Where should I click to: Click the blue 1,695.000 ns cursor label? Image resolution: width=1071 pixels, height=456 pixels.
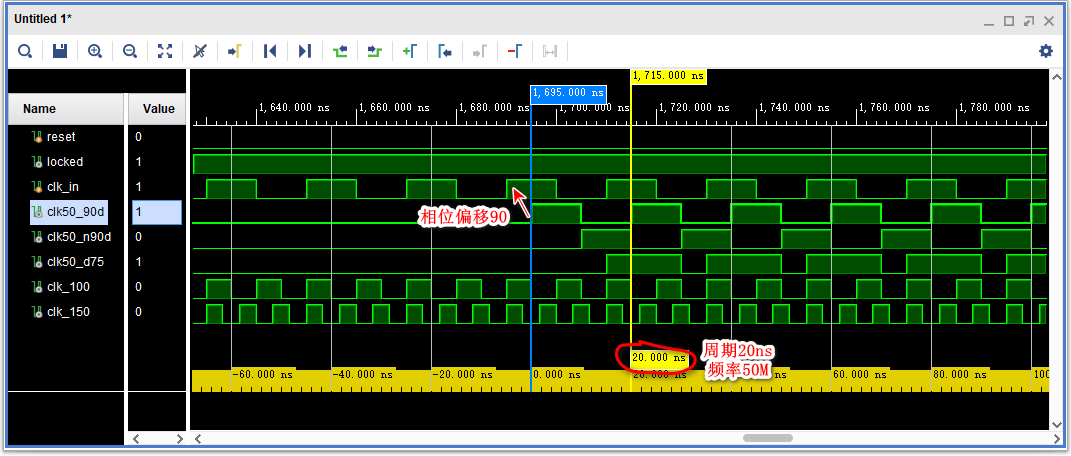[x=567, y=93]
